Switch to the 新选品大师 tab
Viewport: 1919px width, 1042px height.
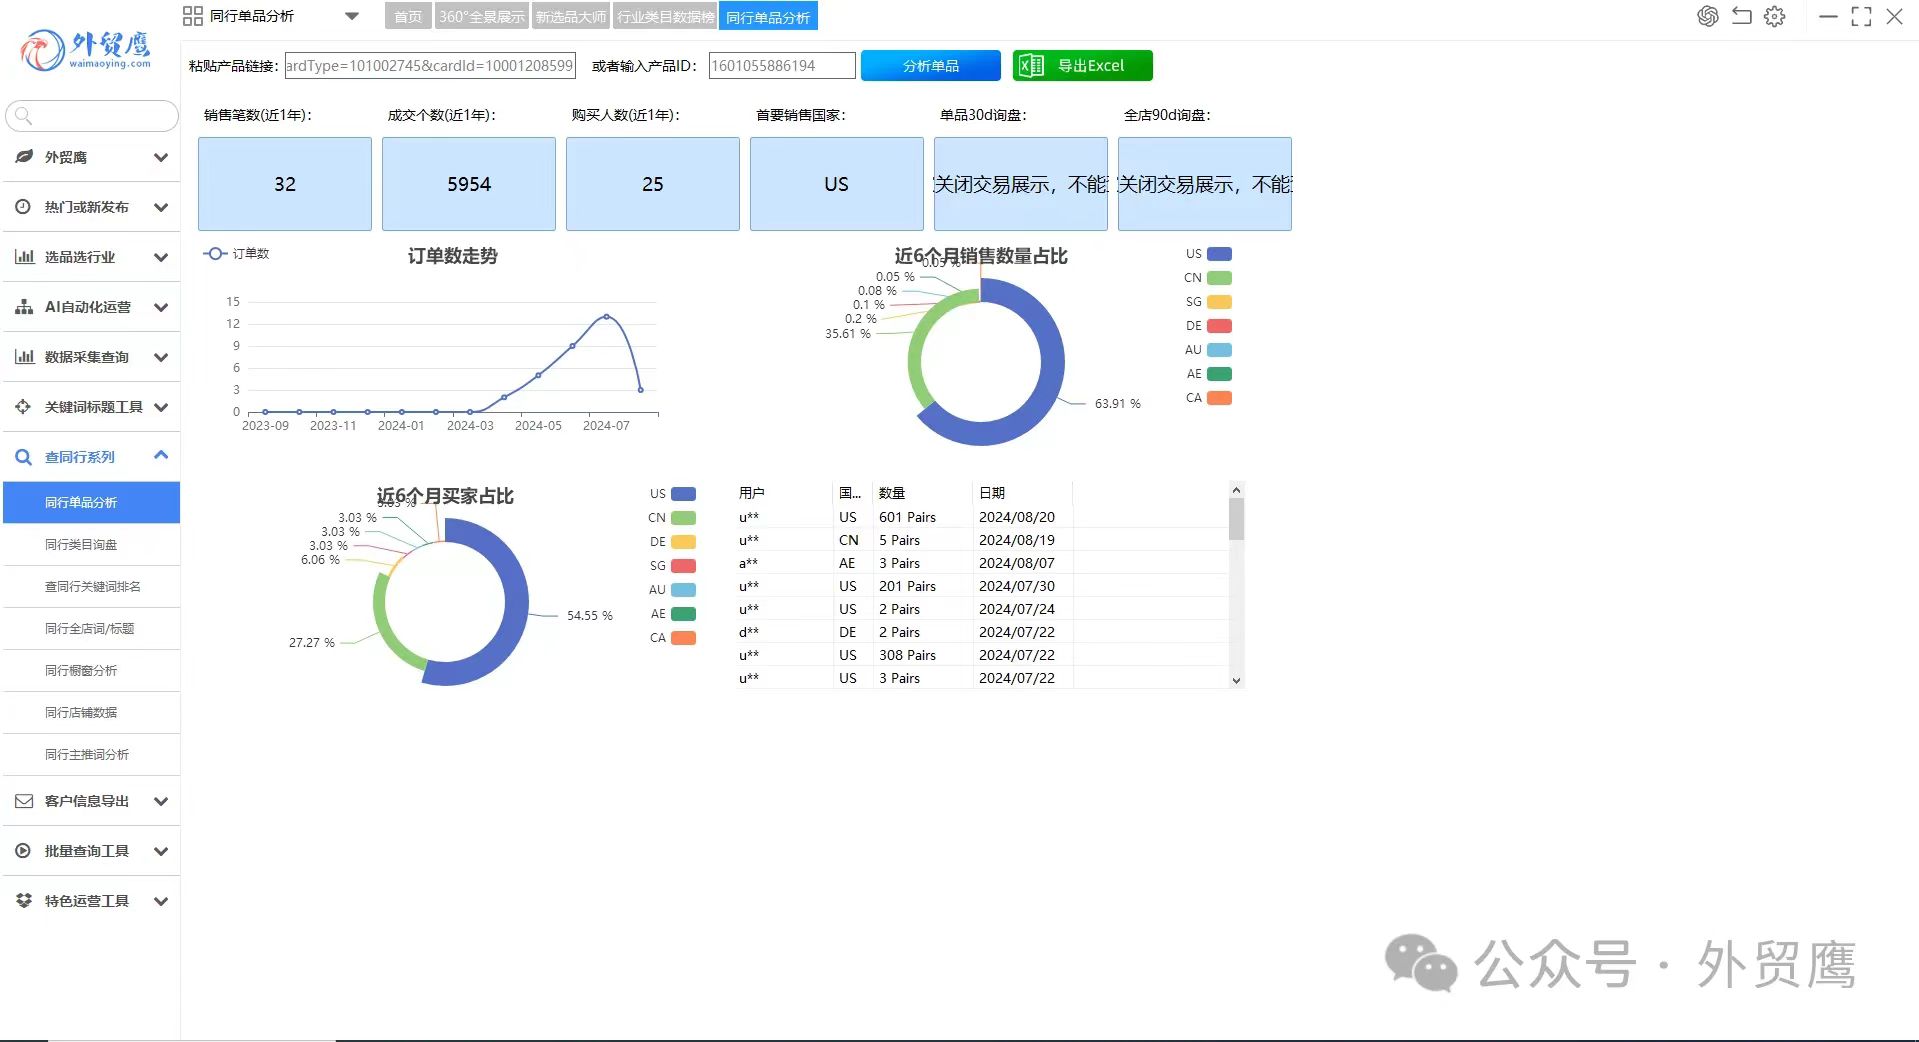point(570,17)
